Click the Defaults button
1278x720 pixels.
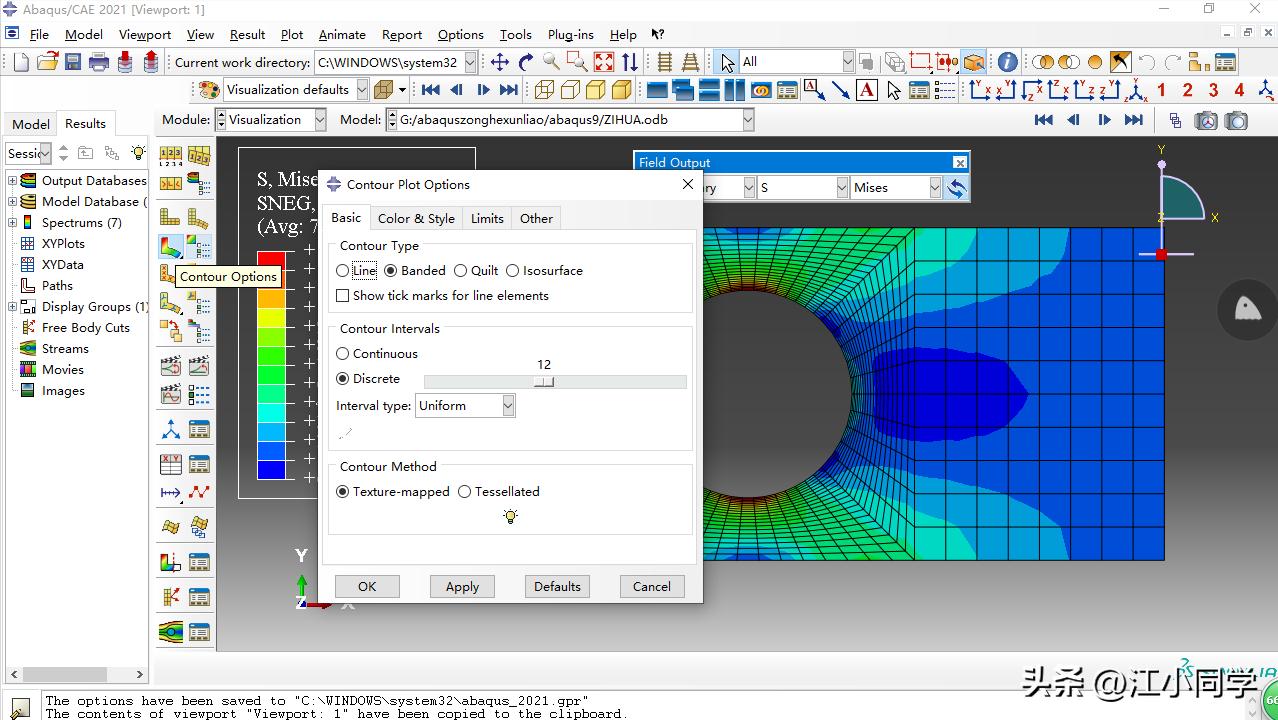tap(557, 587)
